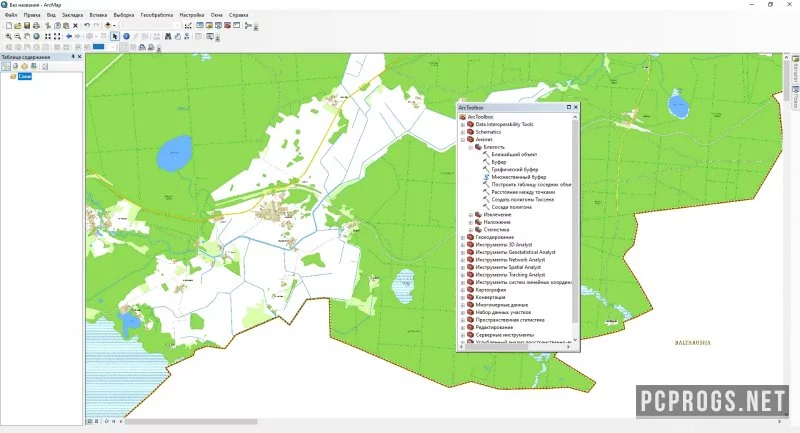Viewport: 800px width, 433px height.
Task: Delete selection with the X icon
Action: [76, 26]
